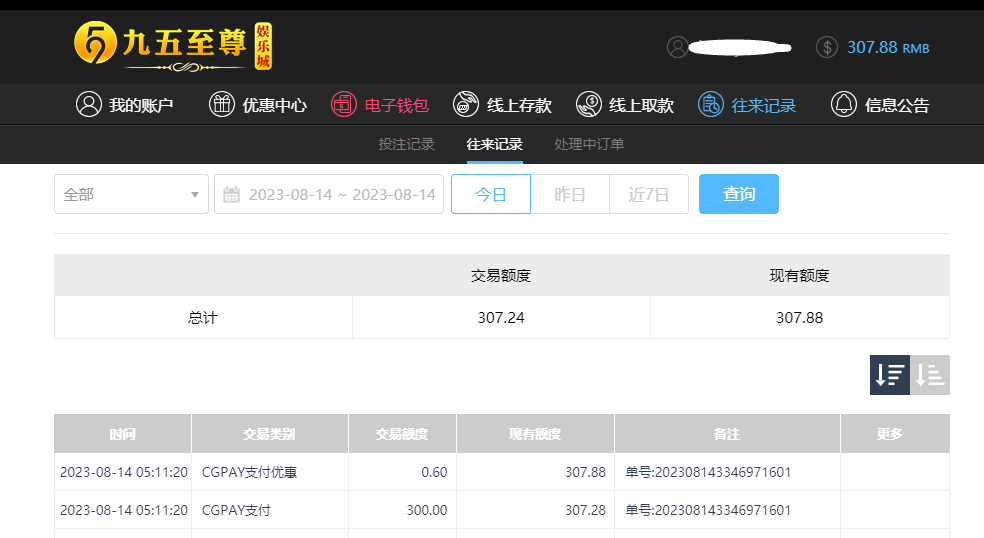Viewport: 984px width, 538px height.
Task: Open the date range picker
Action: [x=329, y=194]
